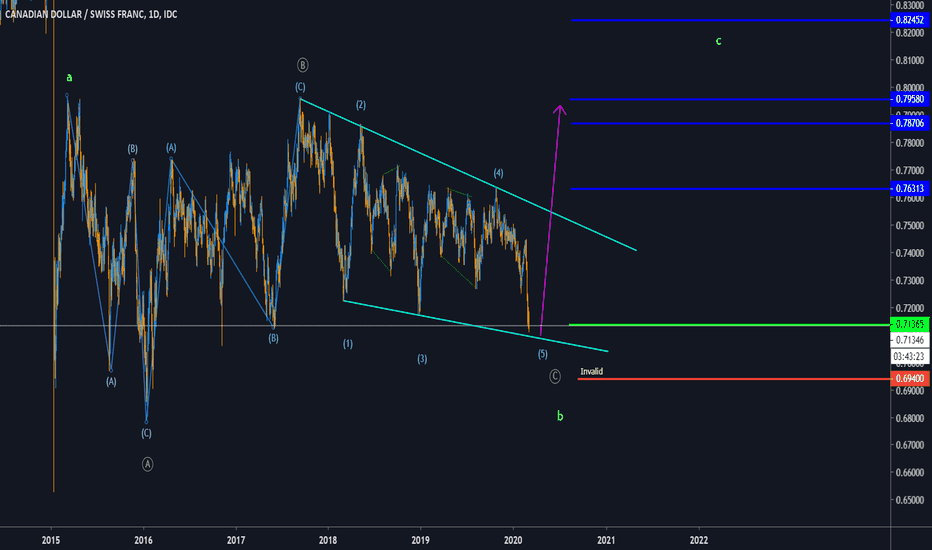Select the 0.82452 blue price label
This screenshot has width=932, height=550.
coord(909,20)
